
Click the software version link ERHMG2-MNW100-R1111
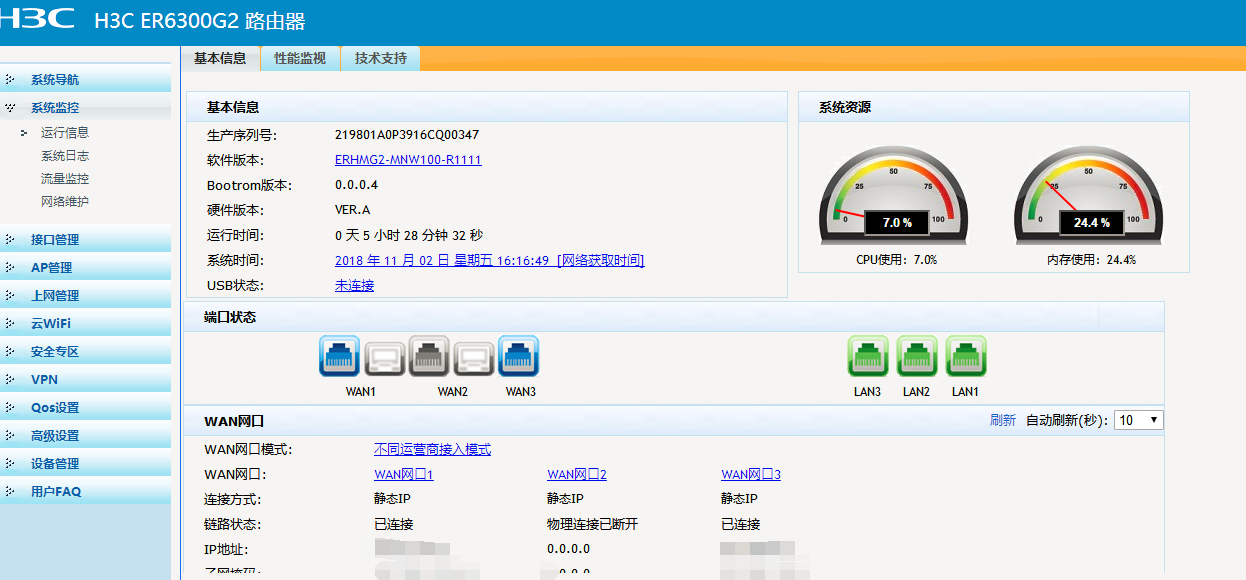coord(408,160)
